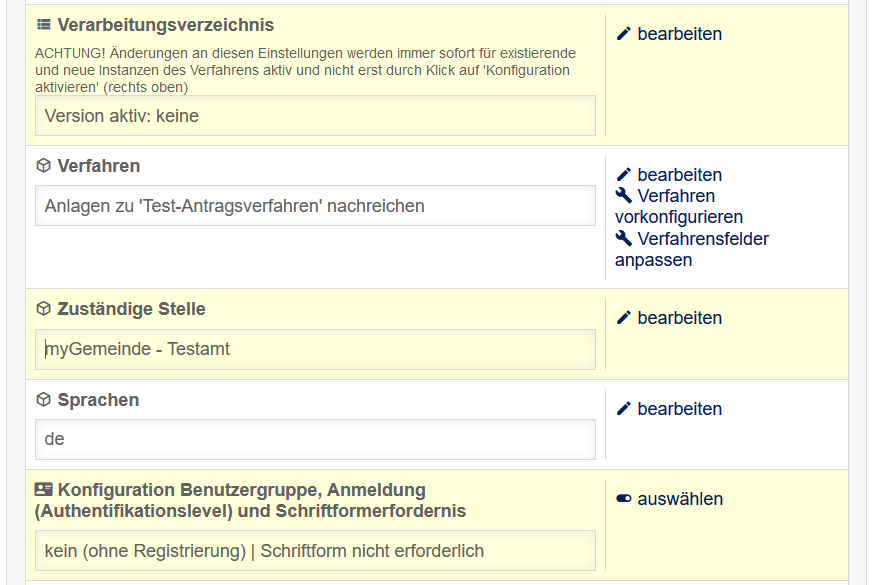Screen dimensions: 873x585
Task: Click the 'Version aktiv: keine' field
Action: (x=315, y=116)
